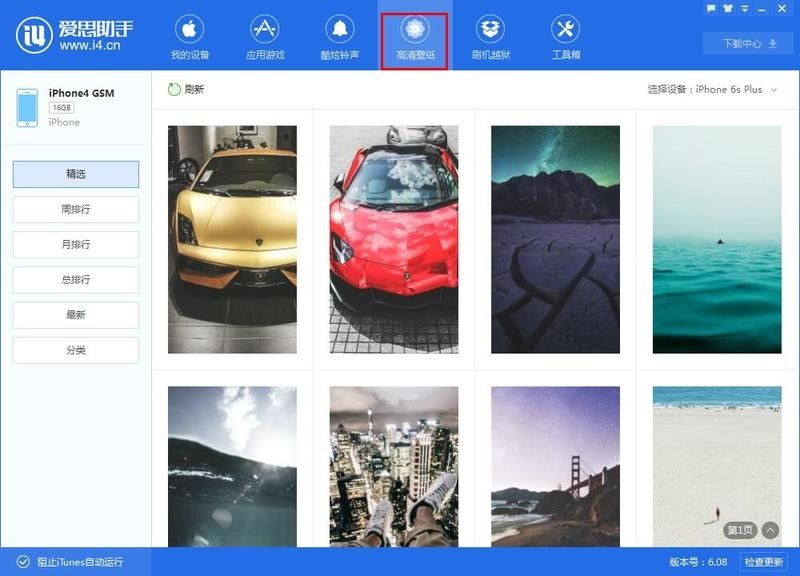Open the black and white lake wallpaper
Image resolution: width=800 pixels, height=576 pixels.
(232, 466)
